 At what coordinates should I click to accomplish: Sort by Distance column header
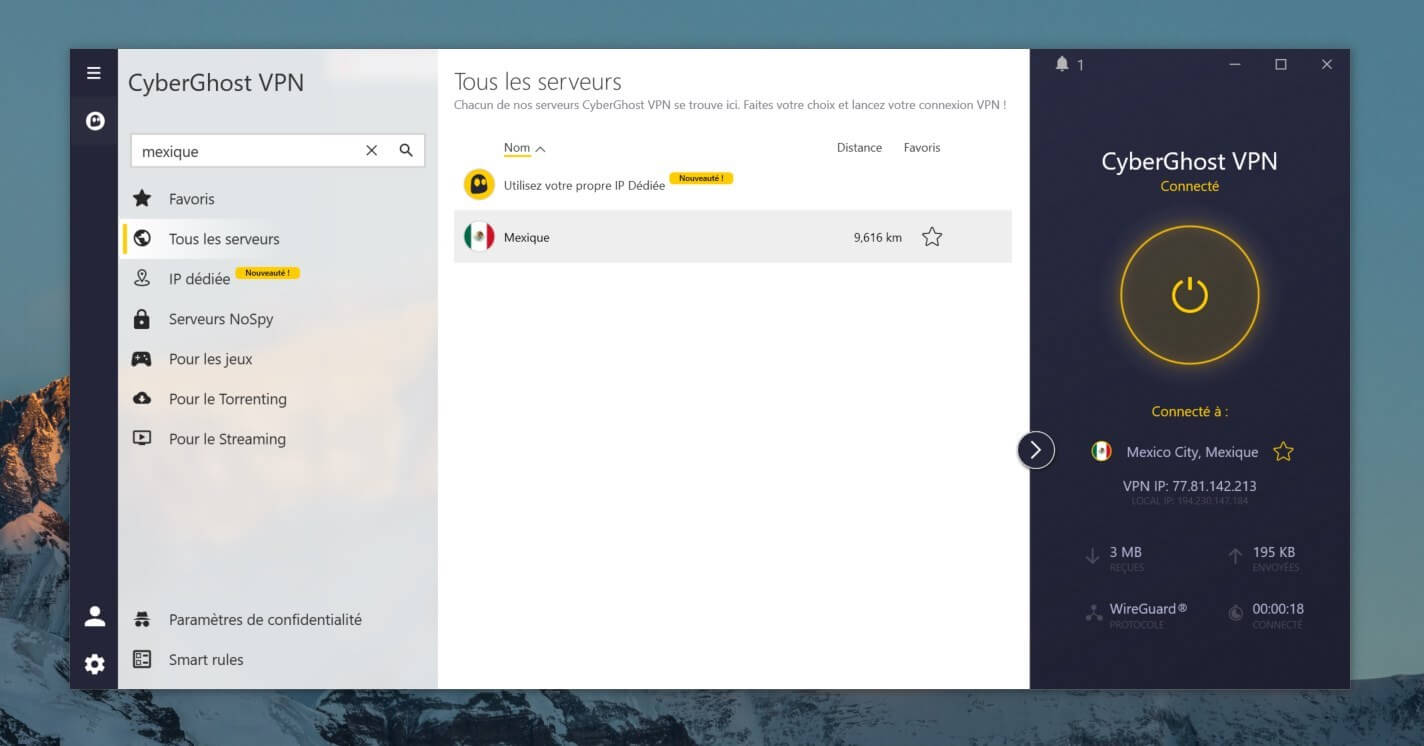pos(859,147)
